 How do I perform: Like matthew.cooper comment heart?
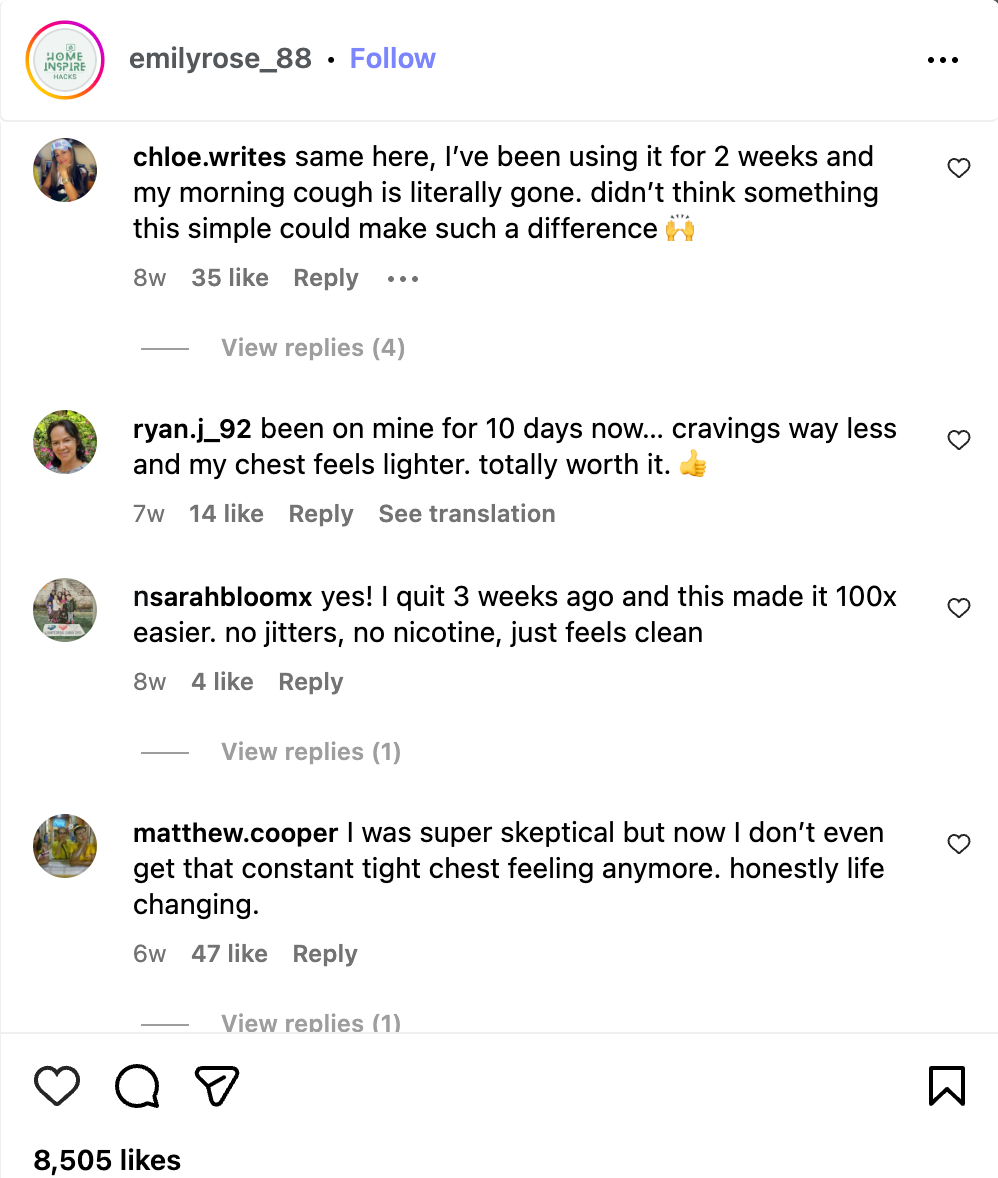[x=959, y=844]
